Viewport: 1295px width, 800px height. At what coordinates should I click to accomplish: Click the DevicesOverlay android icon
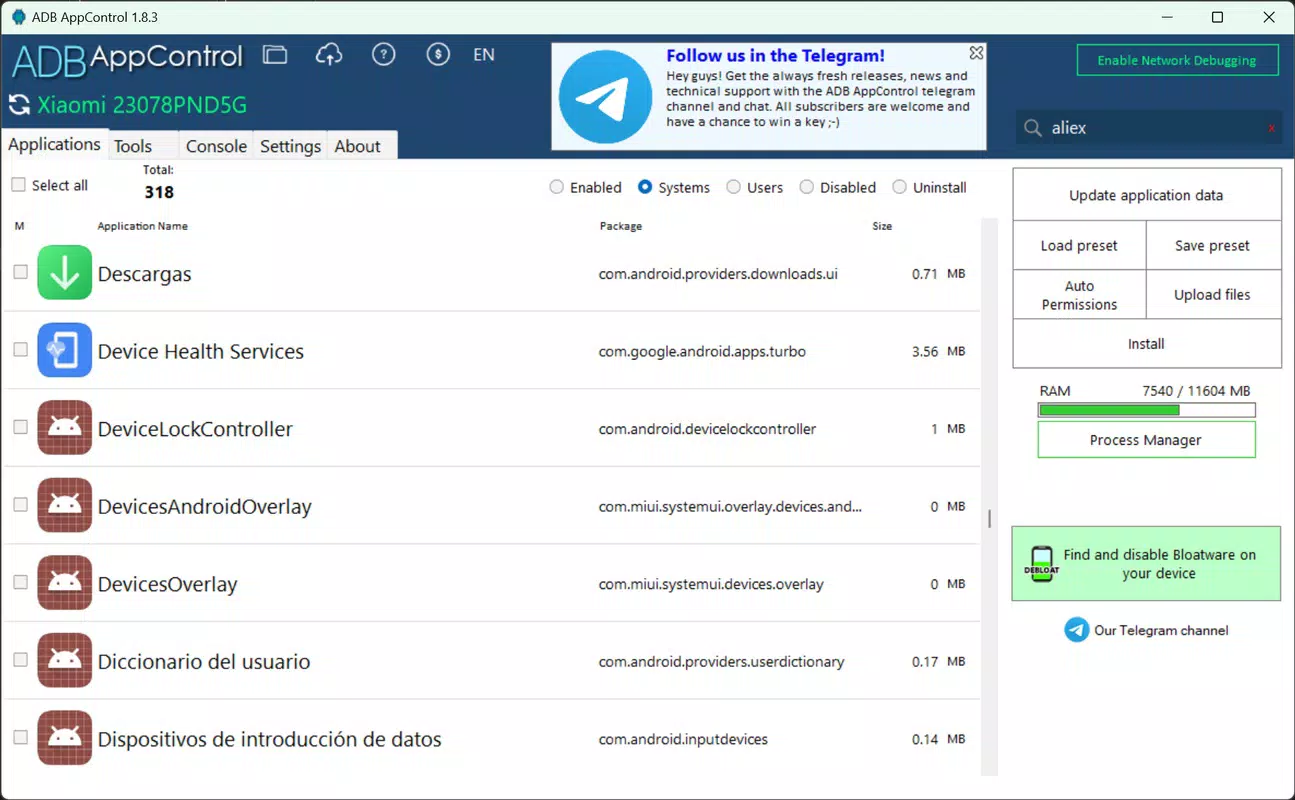click(65, 583)
